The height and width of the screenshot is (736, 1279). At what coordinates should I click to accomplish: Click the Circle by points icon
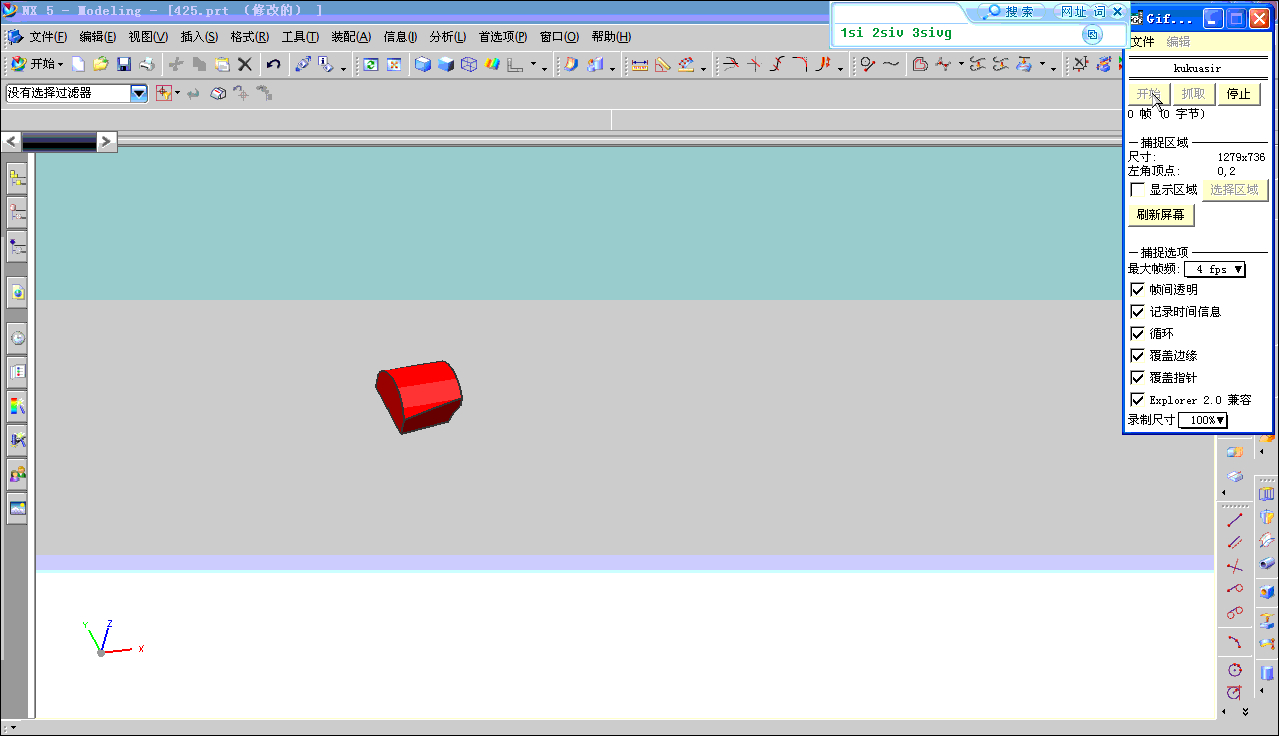pyautogui.click(x=1235, y=669)
